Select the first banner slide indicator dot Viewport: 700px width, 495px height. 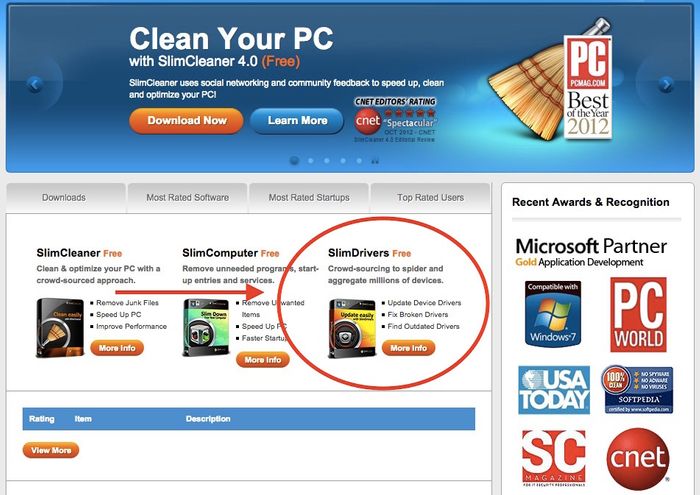pos(294,160)
